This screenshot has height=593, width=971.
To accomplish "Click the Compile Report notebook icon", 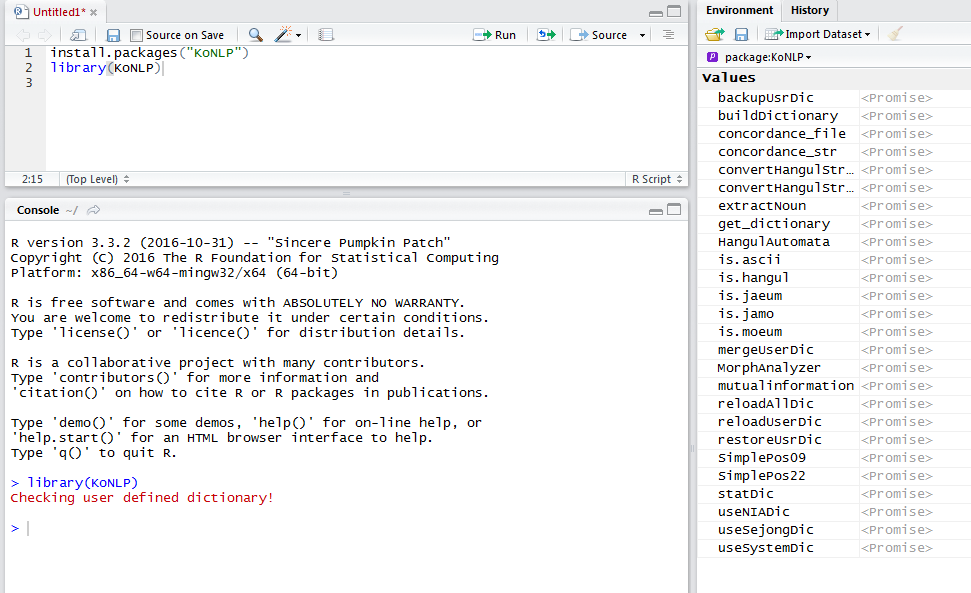I will pyautogui.click(x=326, y=35).
